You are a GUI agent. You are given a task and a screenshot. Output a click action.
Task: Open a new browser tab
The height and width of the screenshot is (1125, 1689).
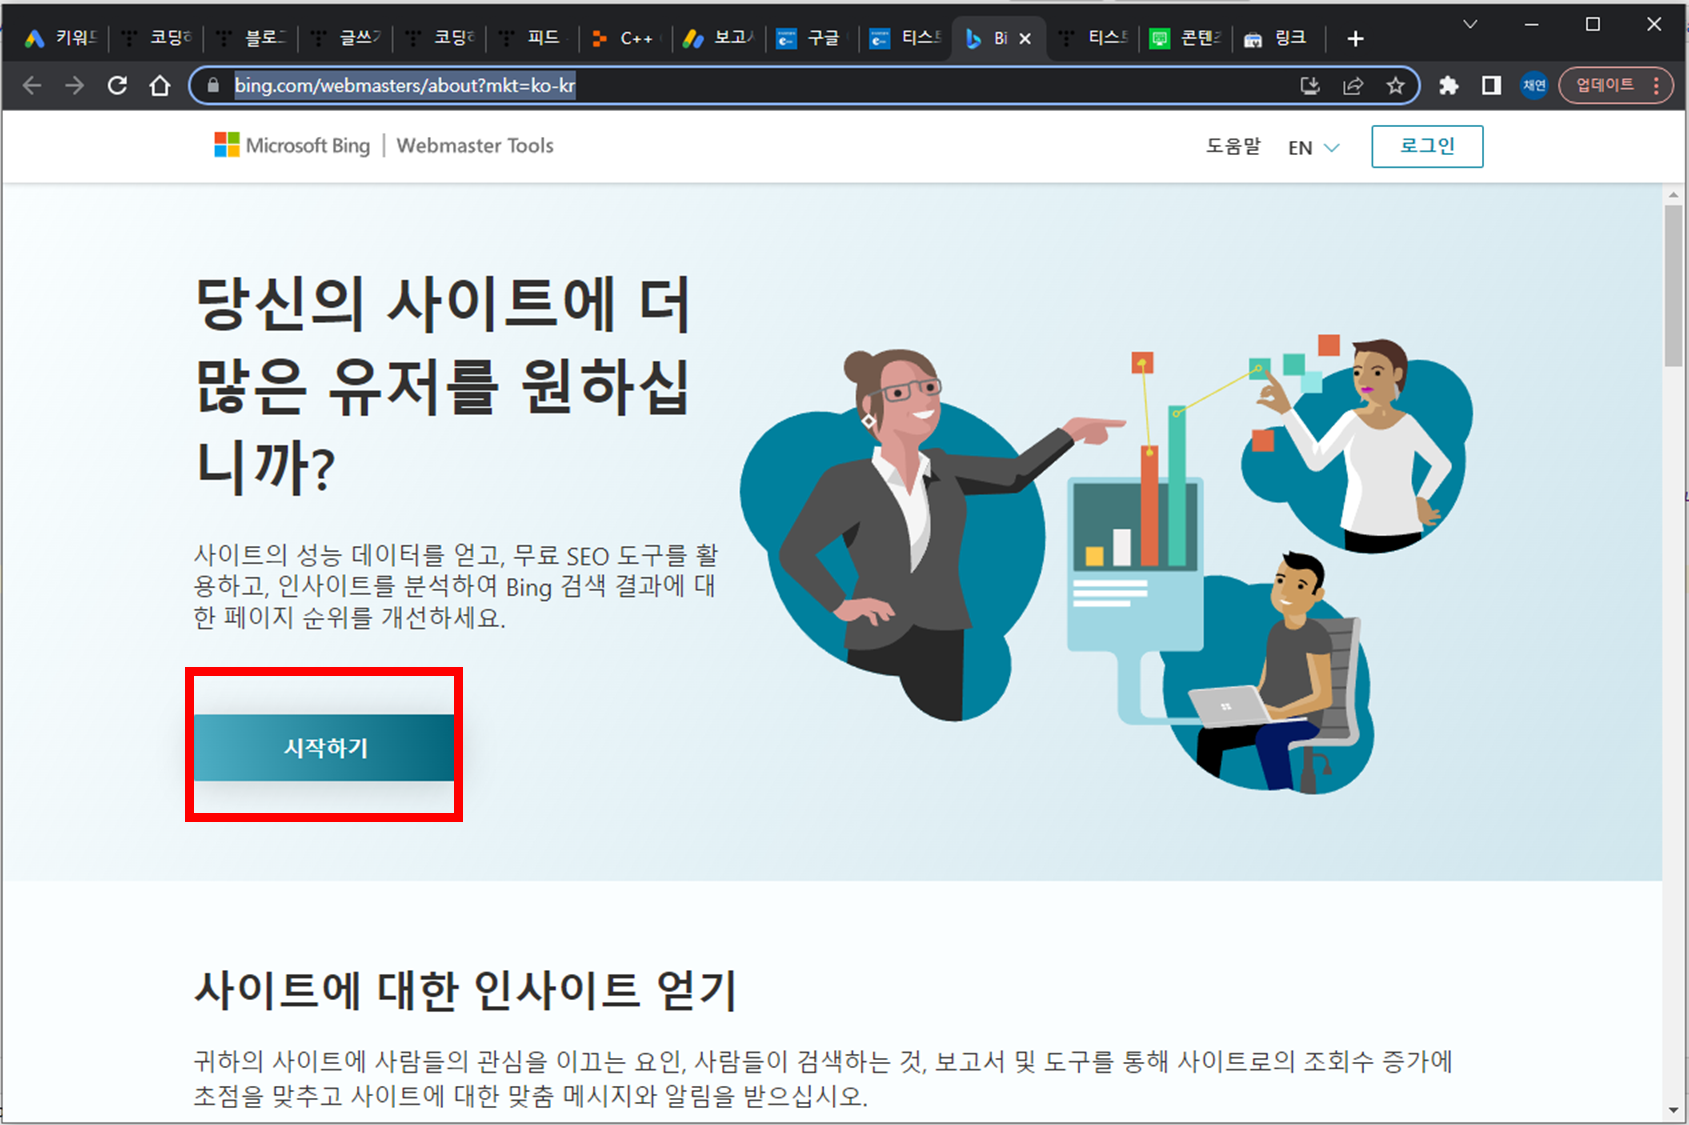click(x=1355, y=39)
